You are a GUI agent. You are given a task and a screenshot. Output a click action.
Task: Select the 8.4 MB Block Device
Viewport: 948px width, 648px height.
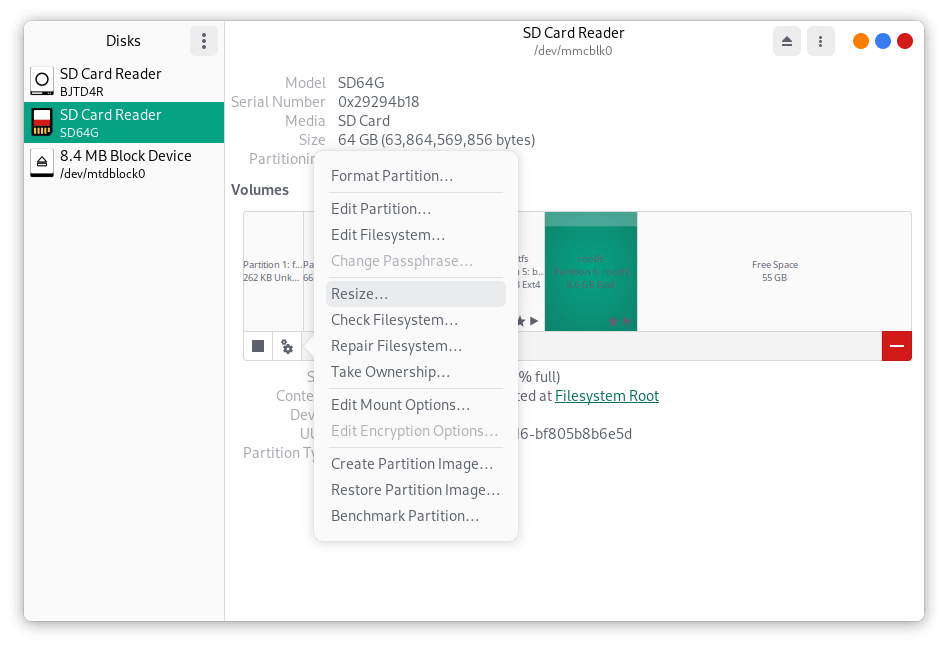pos(124,164)
